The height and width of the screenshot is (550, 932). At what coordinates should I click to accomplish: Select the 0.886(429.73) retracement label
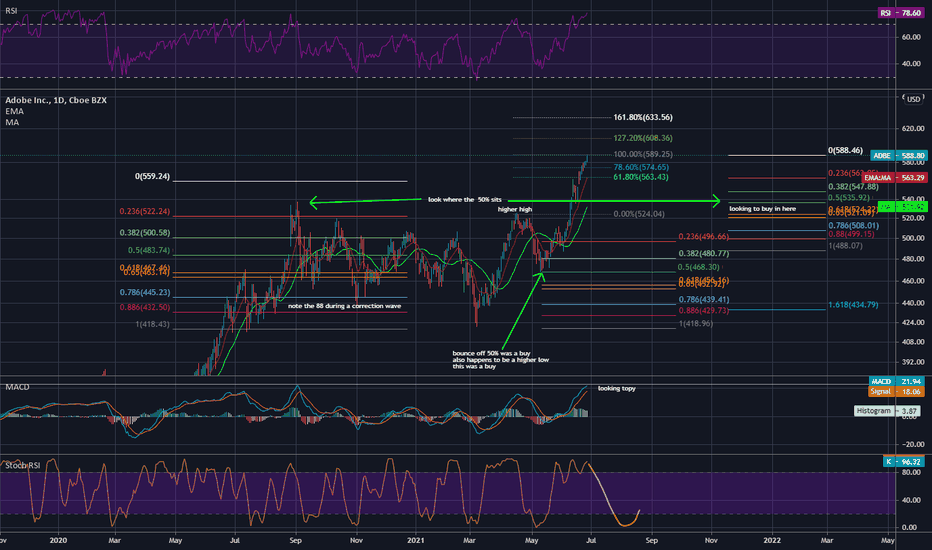pyautogui.click(x=704, y=311)
